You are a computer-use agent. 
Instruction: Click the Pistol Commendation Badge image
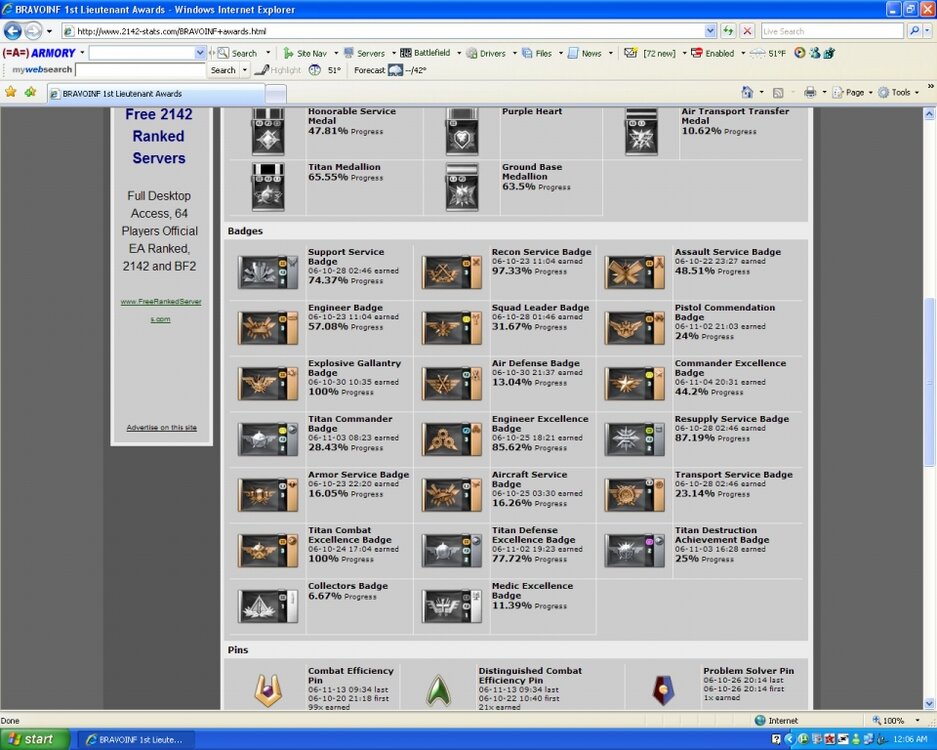click(635, 327)
